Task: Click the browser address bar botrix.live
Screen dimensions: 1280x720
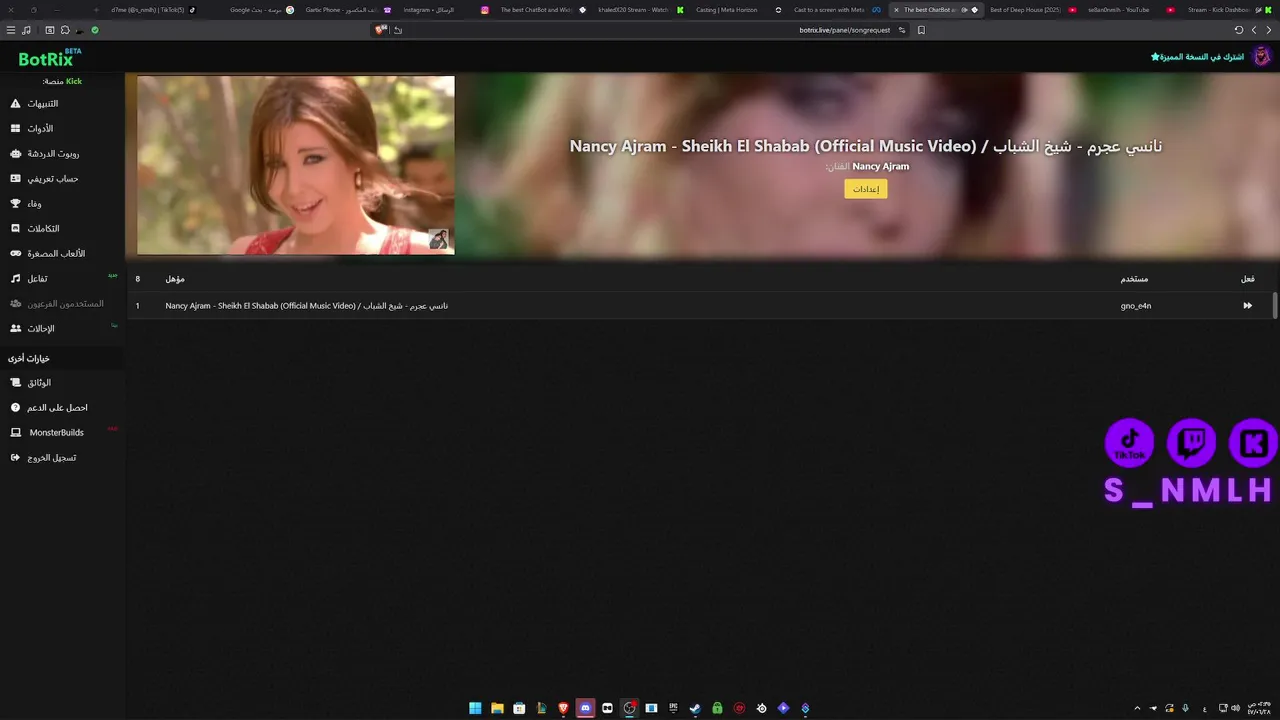Action: pyautogui.click(x=845, y=30)
